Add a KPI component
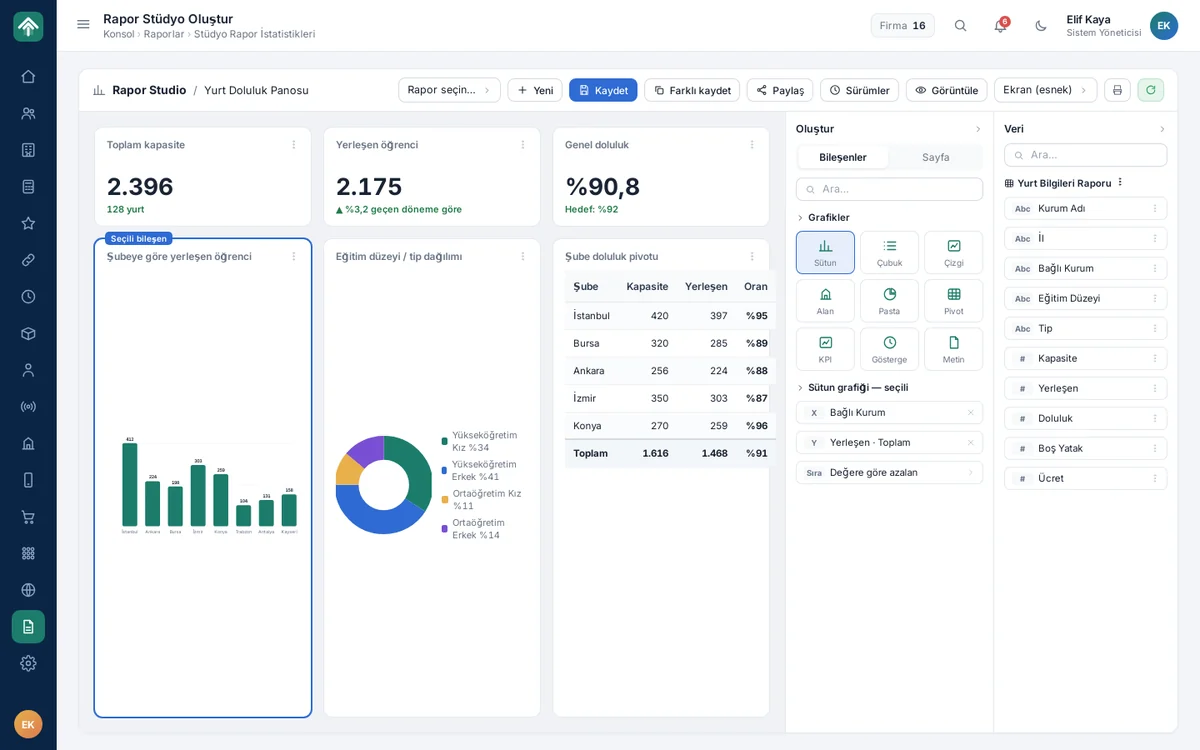This screenshot has width=1200, height=750. click(x=825, y=349)
